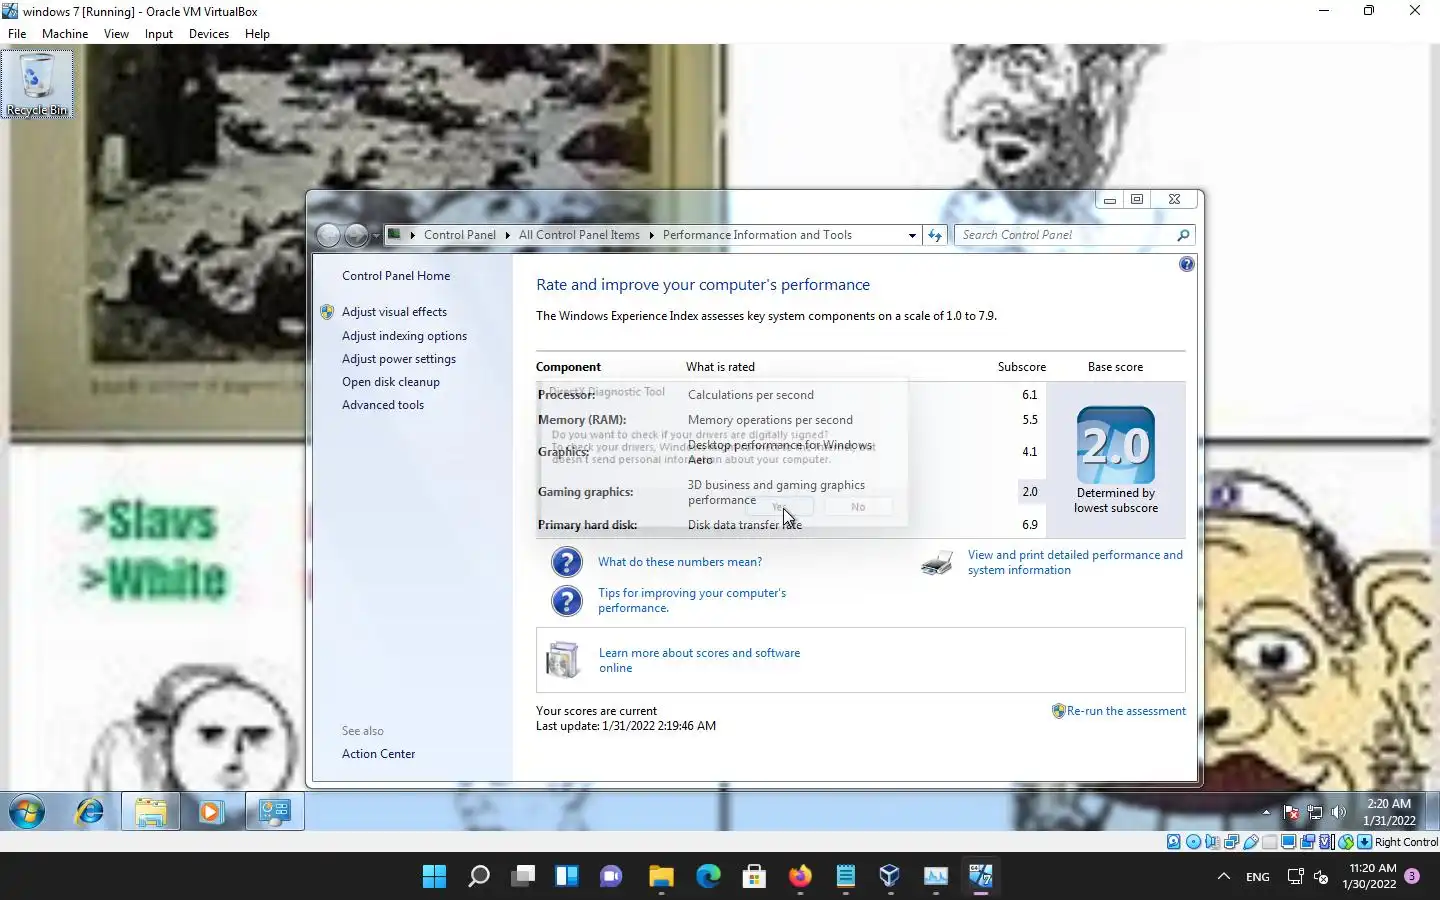This screenshot has height=900, width=1440.
Task: Click the printer icon beside View and print
Action: (x=937, y=563)
